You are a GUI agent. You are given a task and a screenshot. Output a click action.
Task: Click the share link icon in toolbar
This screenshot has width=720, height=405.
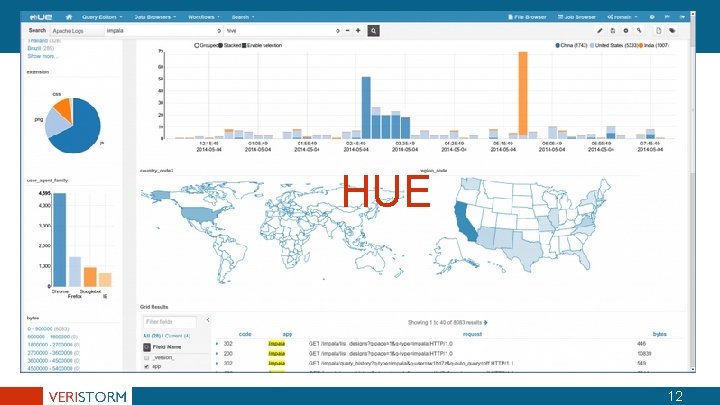tap(639, 31)
